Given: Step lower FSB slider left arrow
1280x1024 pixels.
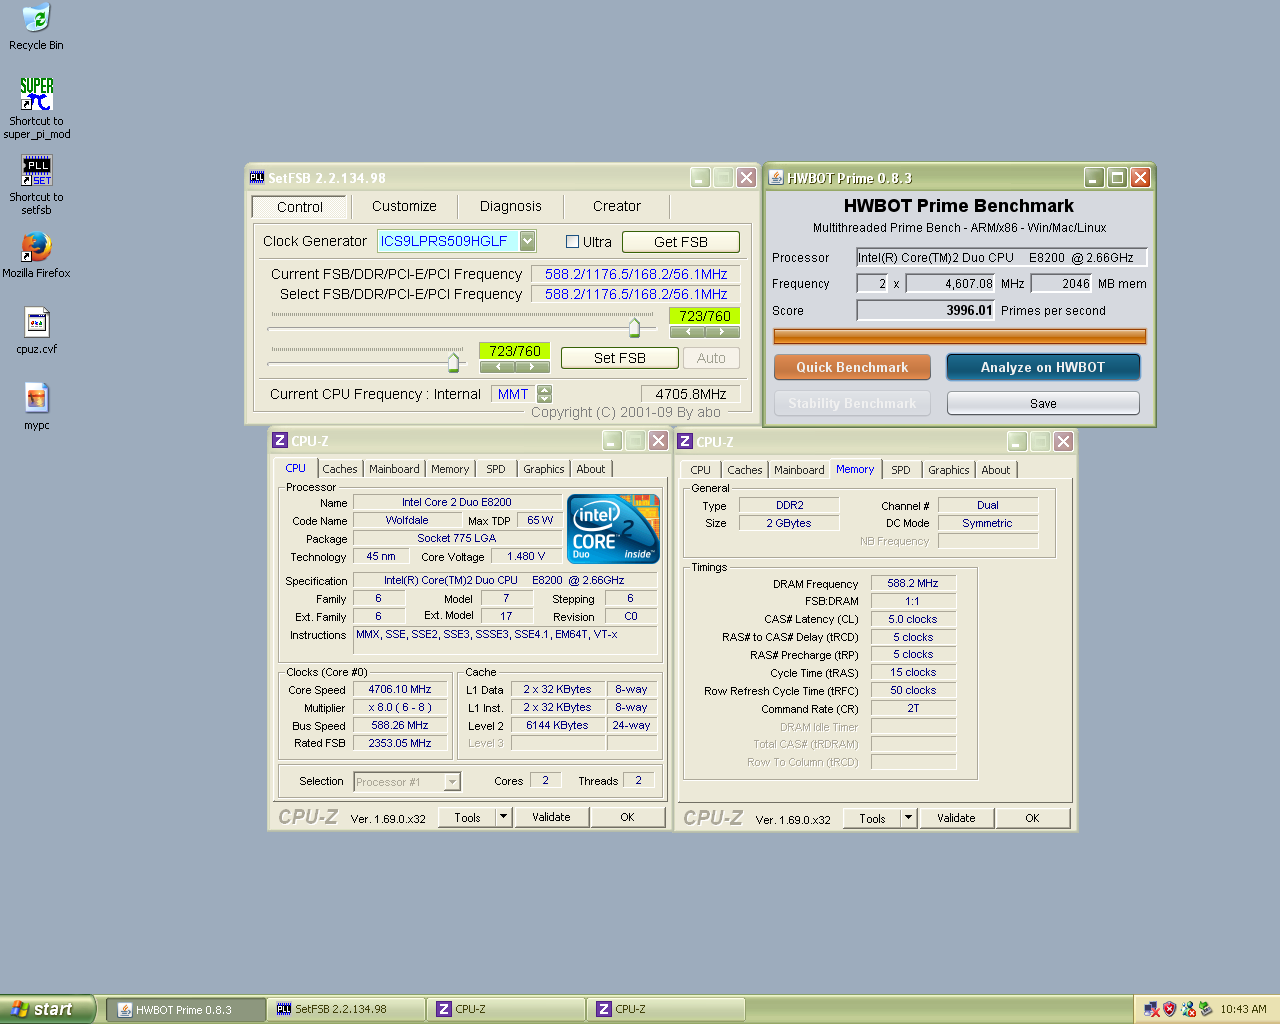Looking at the screenshot, I should 497,367.
